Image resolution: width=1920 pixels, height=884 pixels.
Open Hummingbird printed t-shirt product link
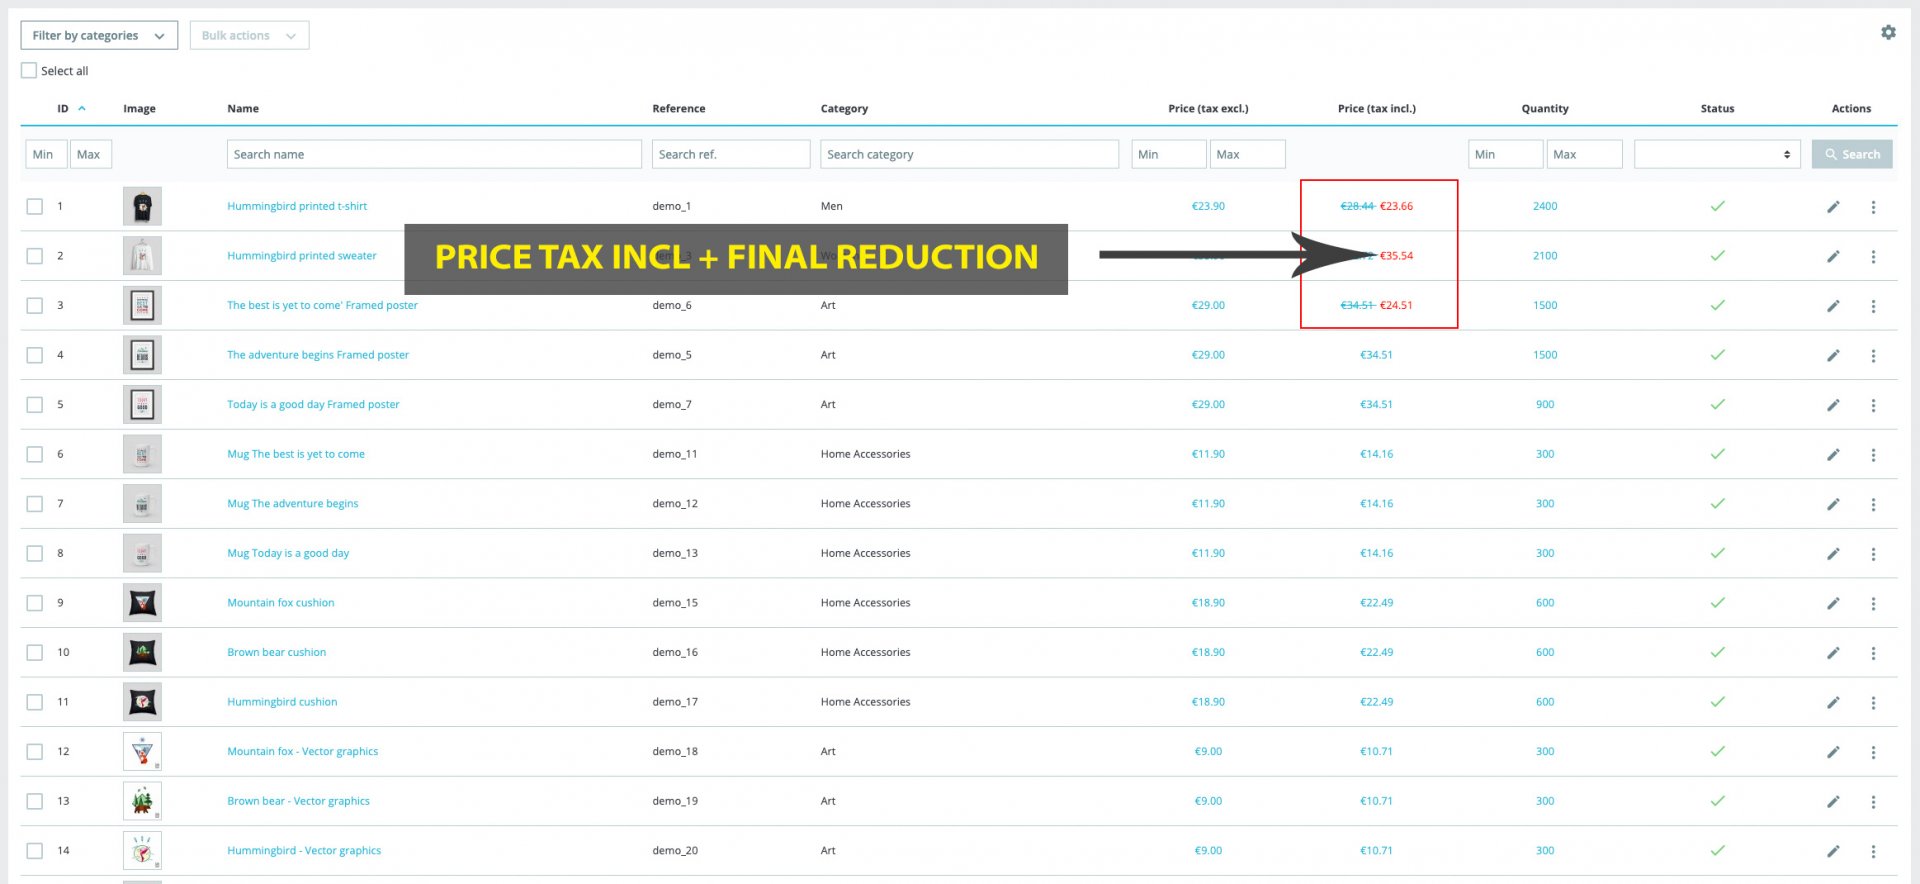pos(297,206)
